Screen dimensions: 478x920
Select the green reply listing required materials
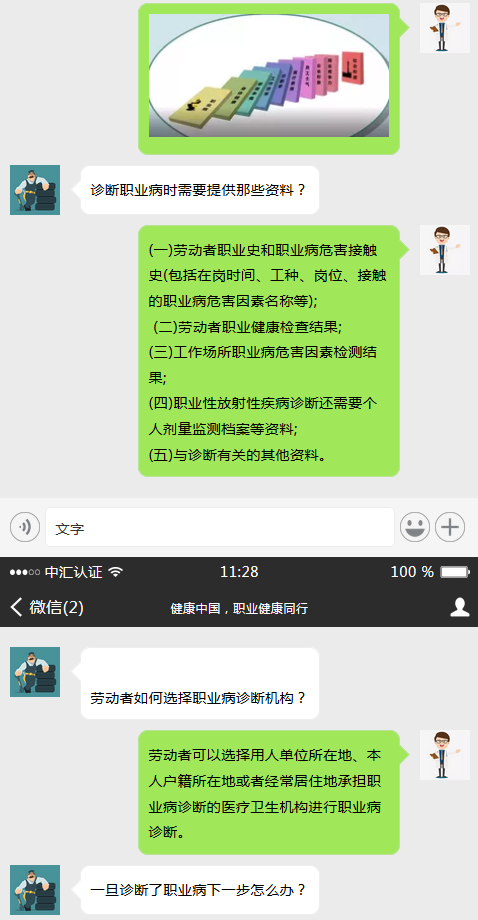269,351
